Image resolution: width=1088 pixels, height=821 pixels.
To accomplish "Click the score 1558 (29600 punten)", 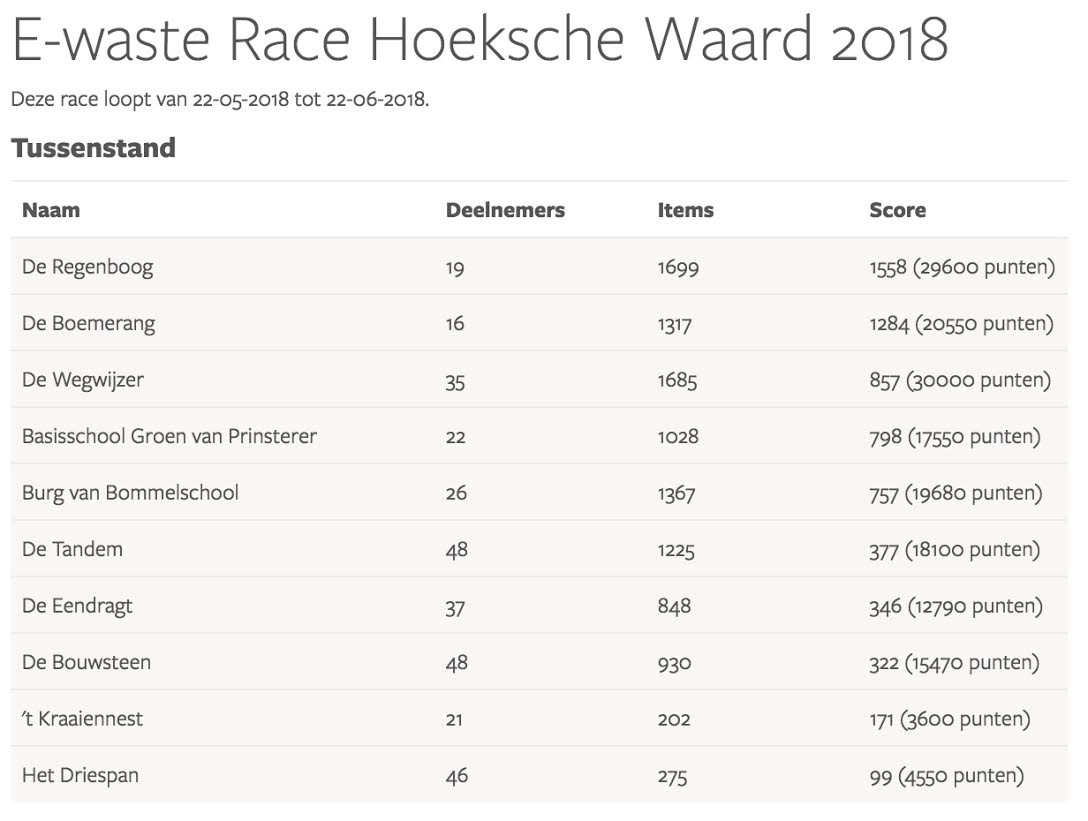I will coord(962,267).
